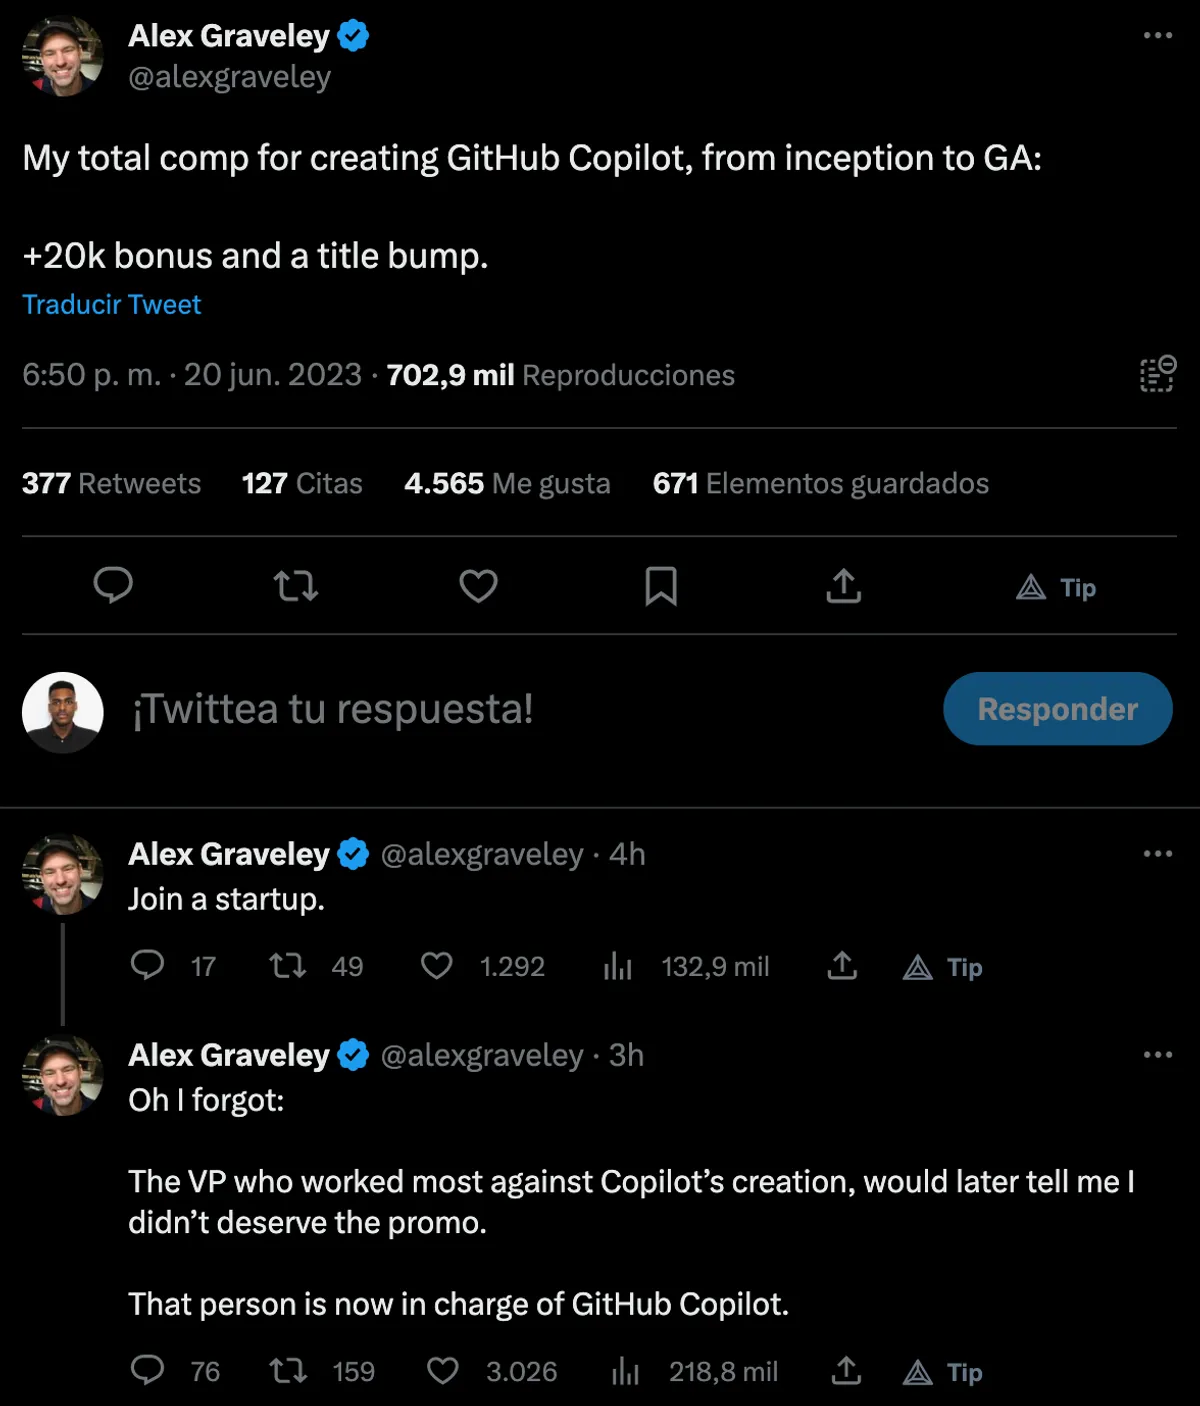Like the "Join a startup." reply

coord(437,966)
